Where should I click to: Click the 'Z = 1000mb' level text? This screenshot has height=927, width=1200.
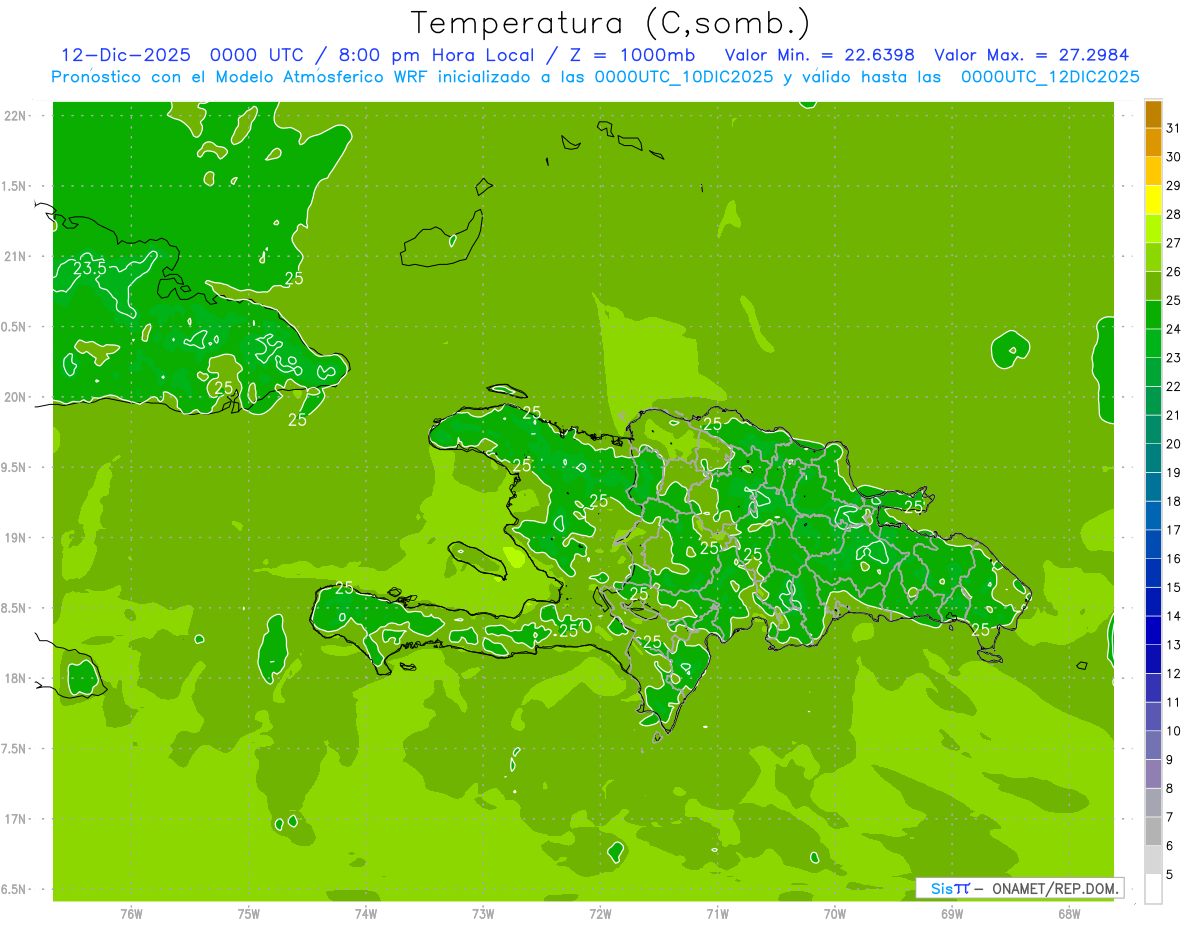[x=634, y=55]
